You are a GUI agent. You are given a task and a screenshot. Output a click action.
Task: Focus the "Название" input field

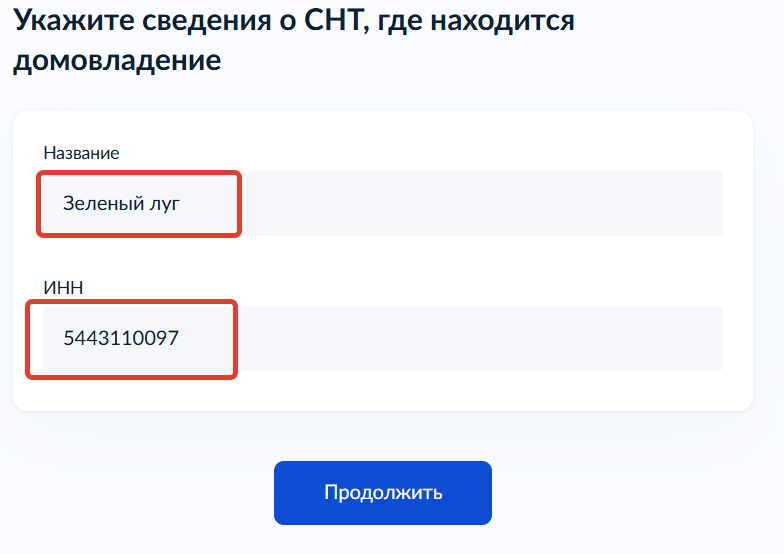click(x=382, y=204)
